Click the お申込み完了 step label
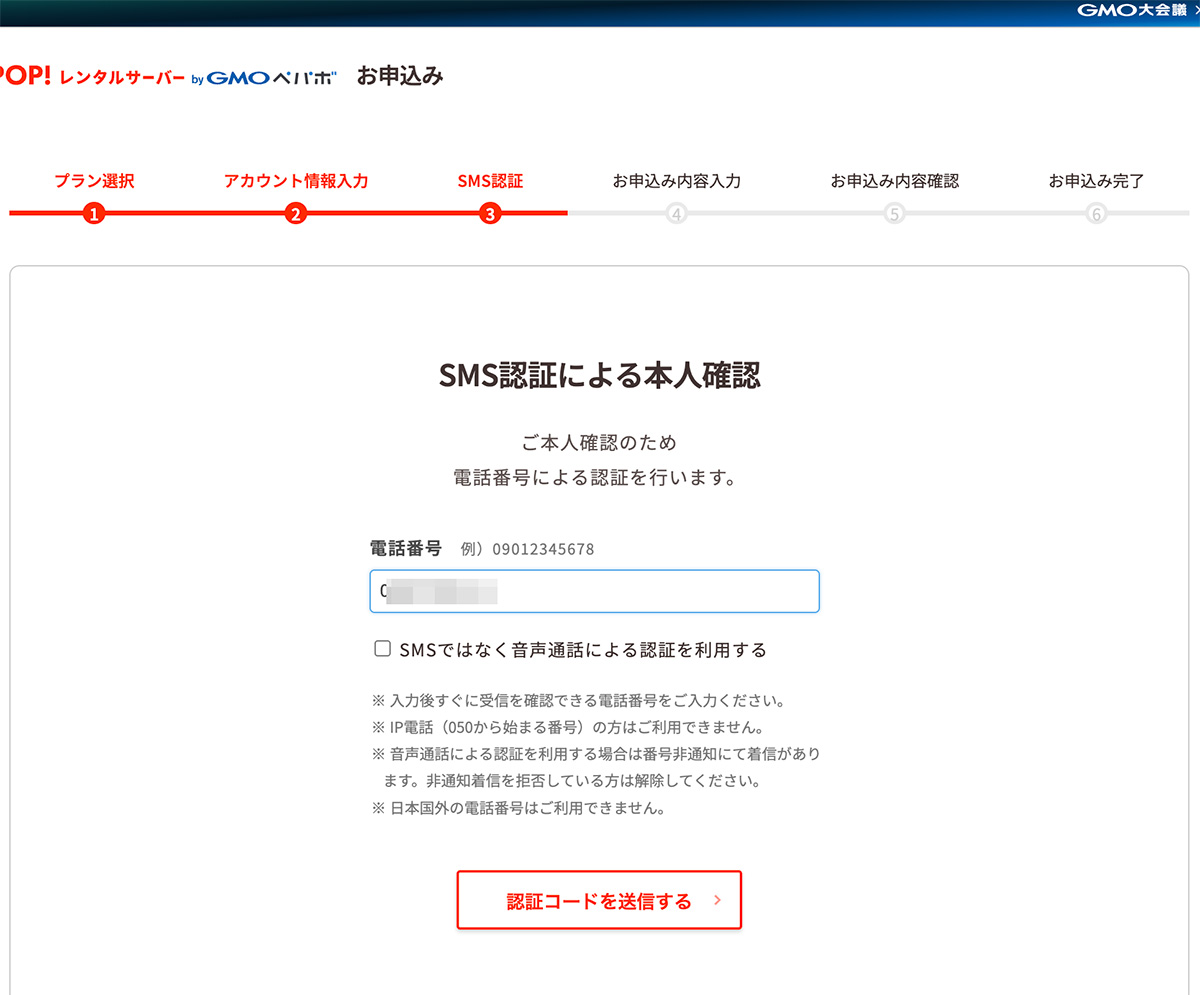The width and height of the screenshot is (1200, 995). tap(1095, 181)
